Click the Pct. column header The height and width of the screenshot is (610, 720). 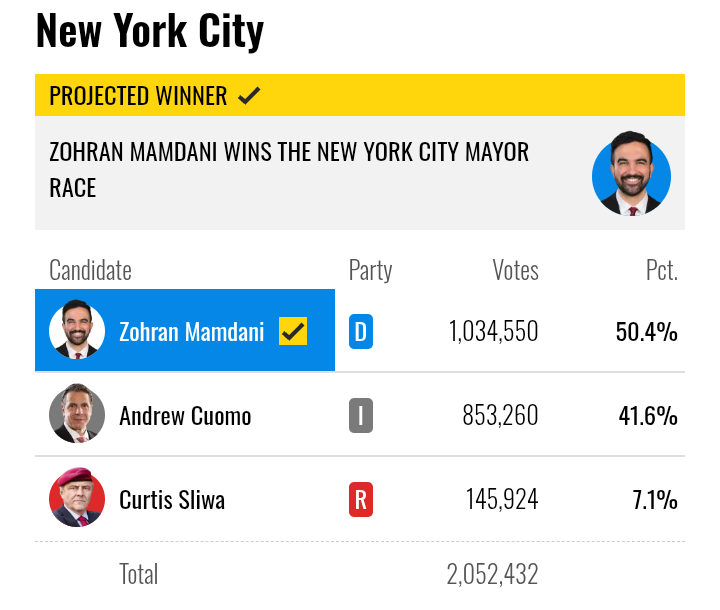click(661, 270)
